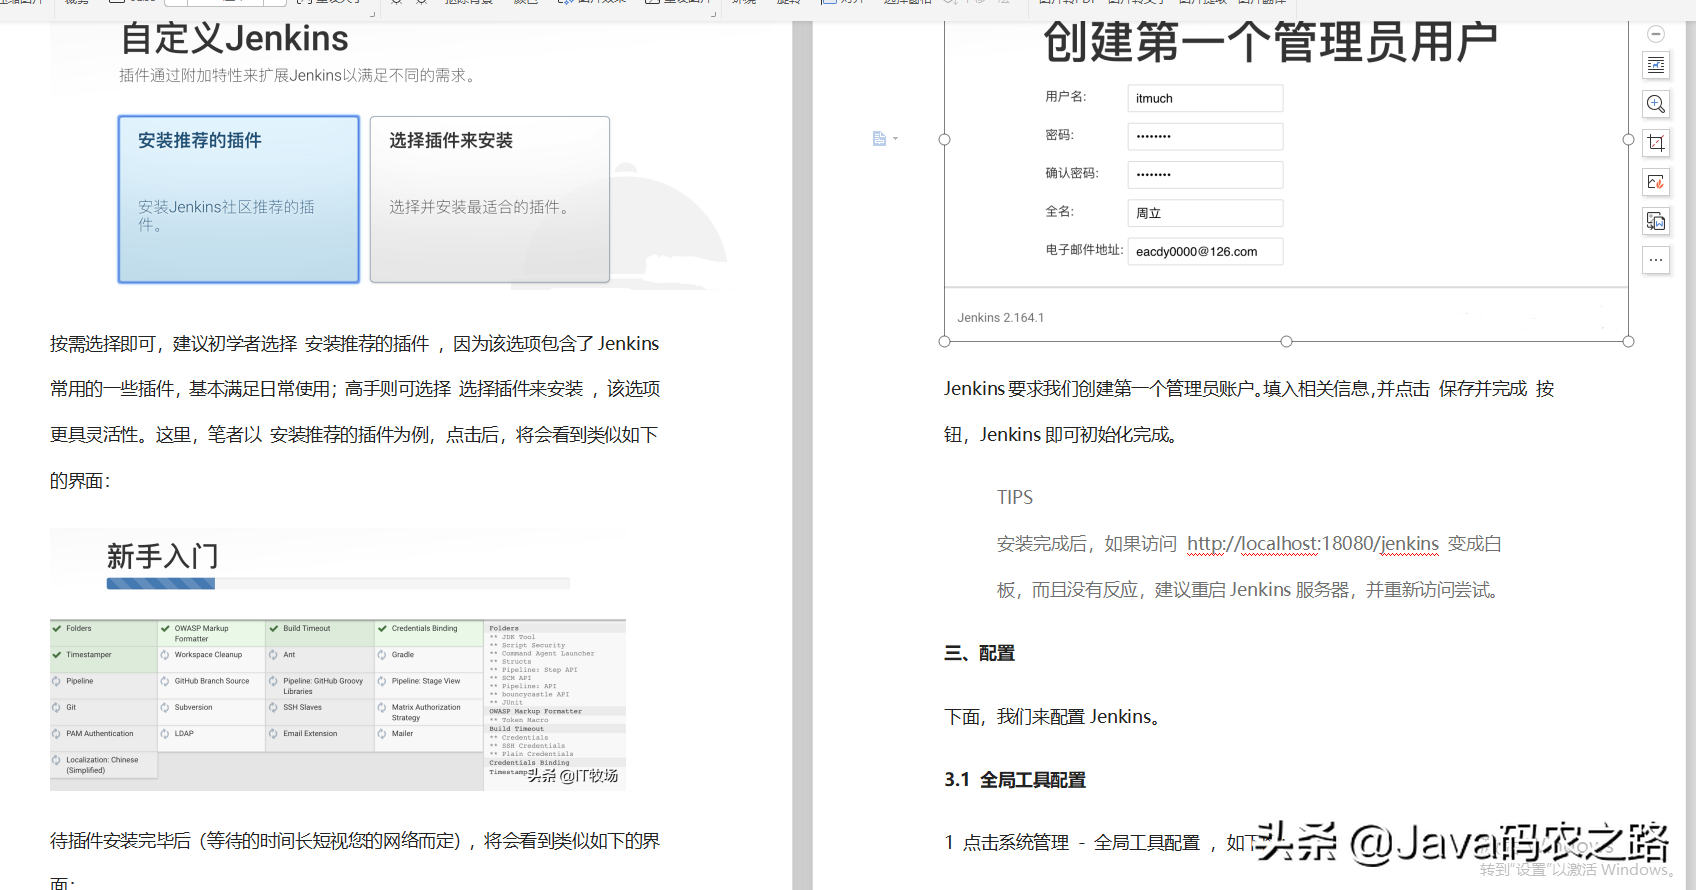The width and height of the screenshot is (1696, 890).
Task: Open the picture editing icon with orange mark
Action: point(1656,182)
